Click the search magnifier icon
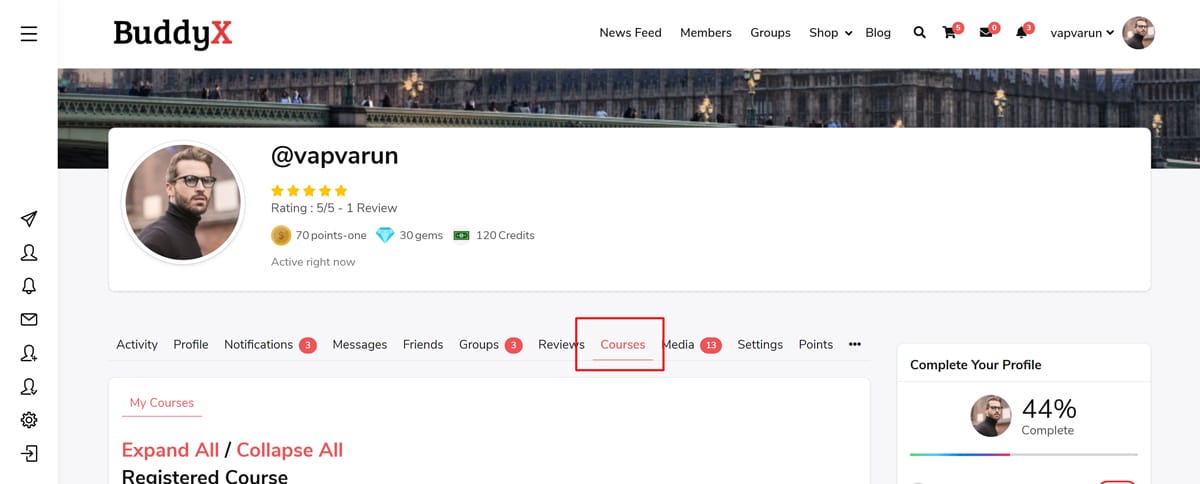This screenshot has height=484, width=1200. 919,33
